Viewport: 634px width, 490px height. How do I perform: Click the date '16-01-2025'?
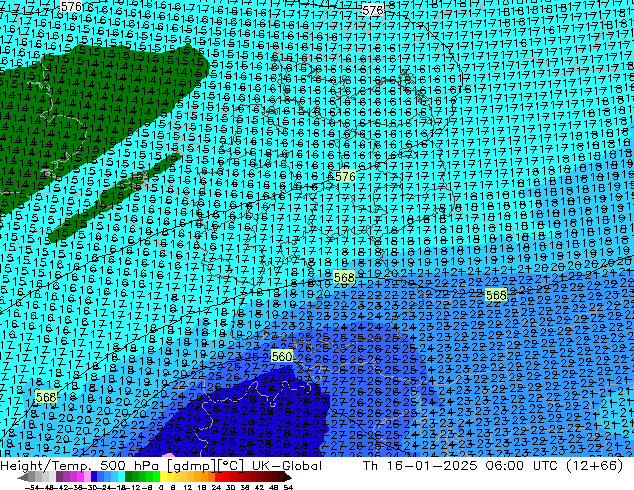(432, 466)
